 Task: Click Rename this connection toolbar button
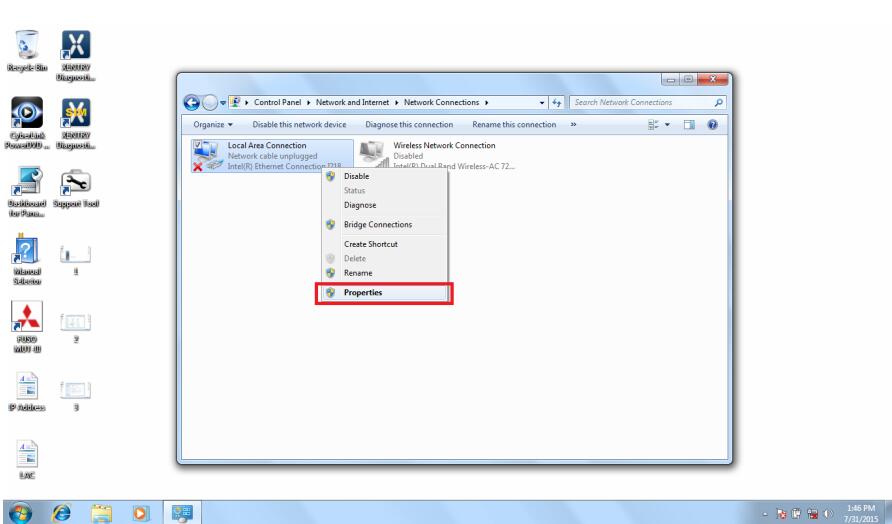[514, 125]
